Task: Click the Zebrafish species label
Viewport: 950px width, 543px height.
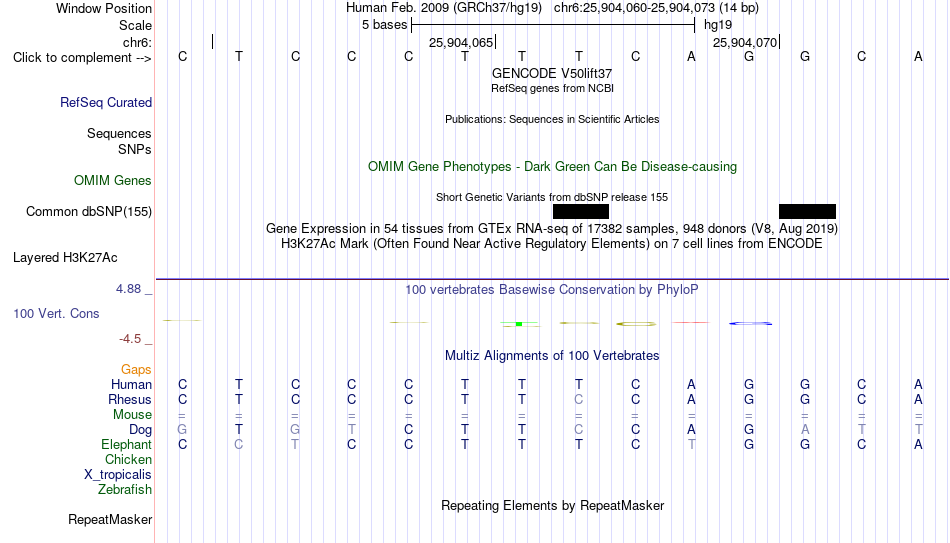Action: click(125, 489)
